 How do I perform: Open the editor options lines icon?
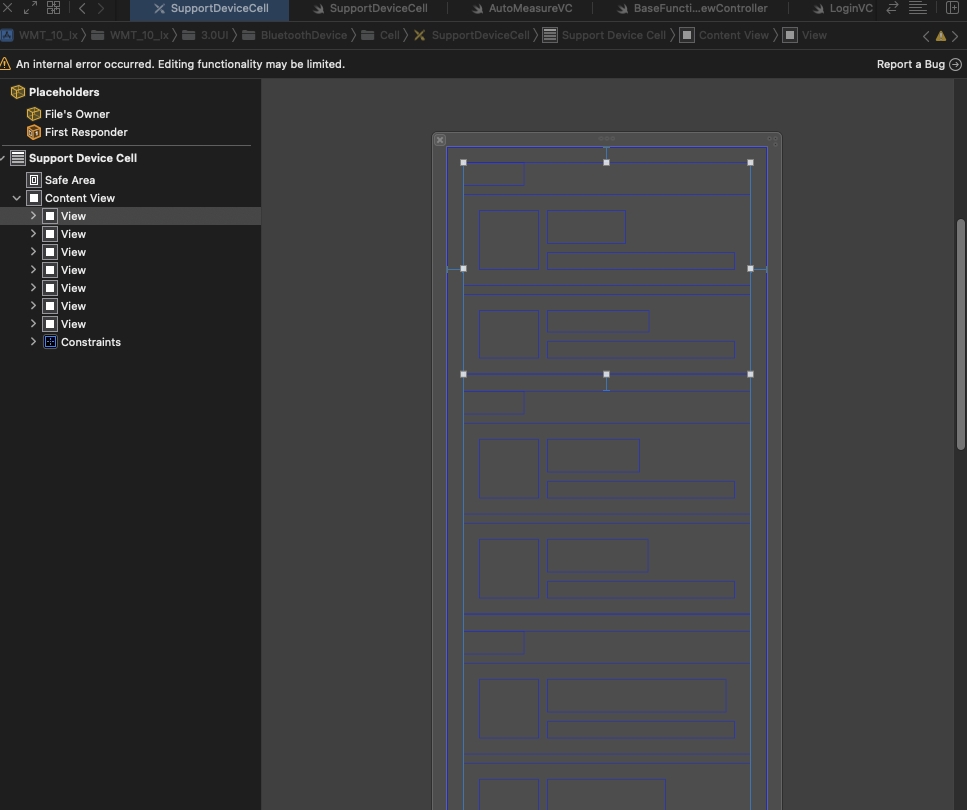(919, 8)
